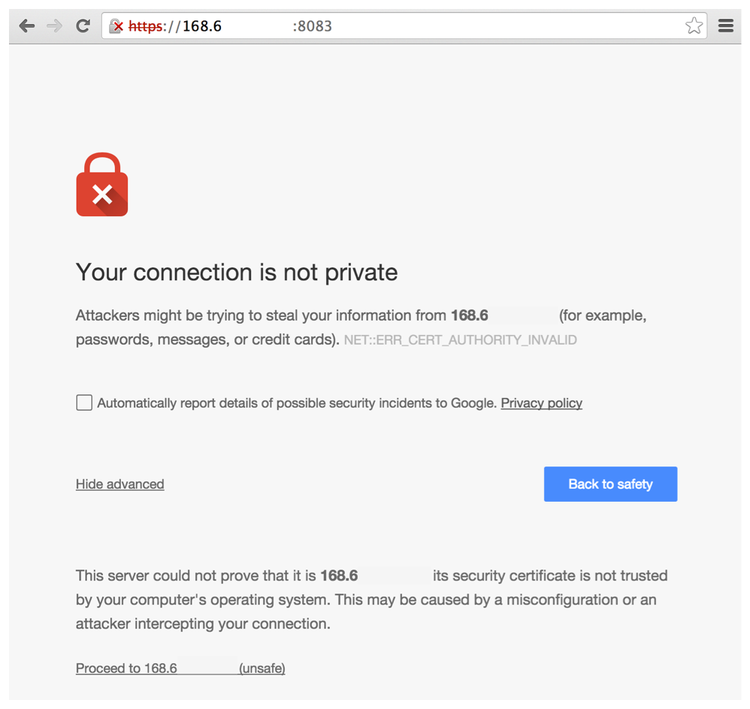Enable automatic security incident reporting checkbox
750x709 pixels.
pyautogui.click(x=84, y=403)
